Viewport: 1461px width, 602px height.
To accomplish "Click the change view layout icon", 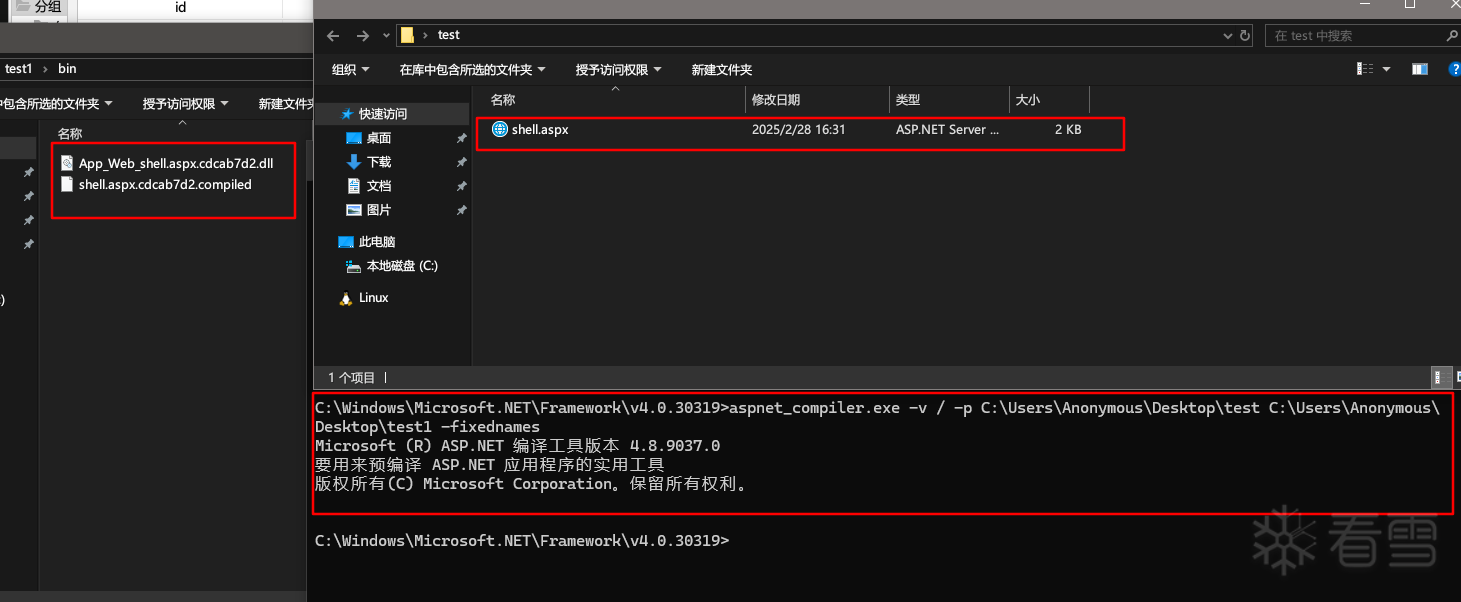I will click(x=1365, y=69).
